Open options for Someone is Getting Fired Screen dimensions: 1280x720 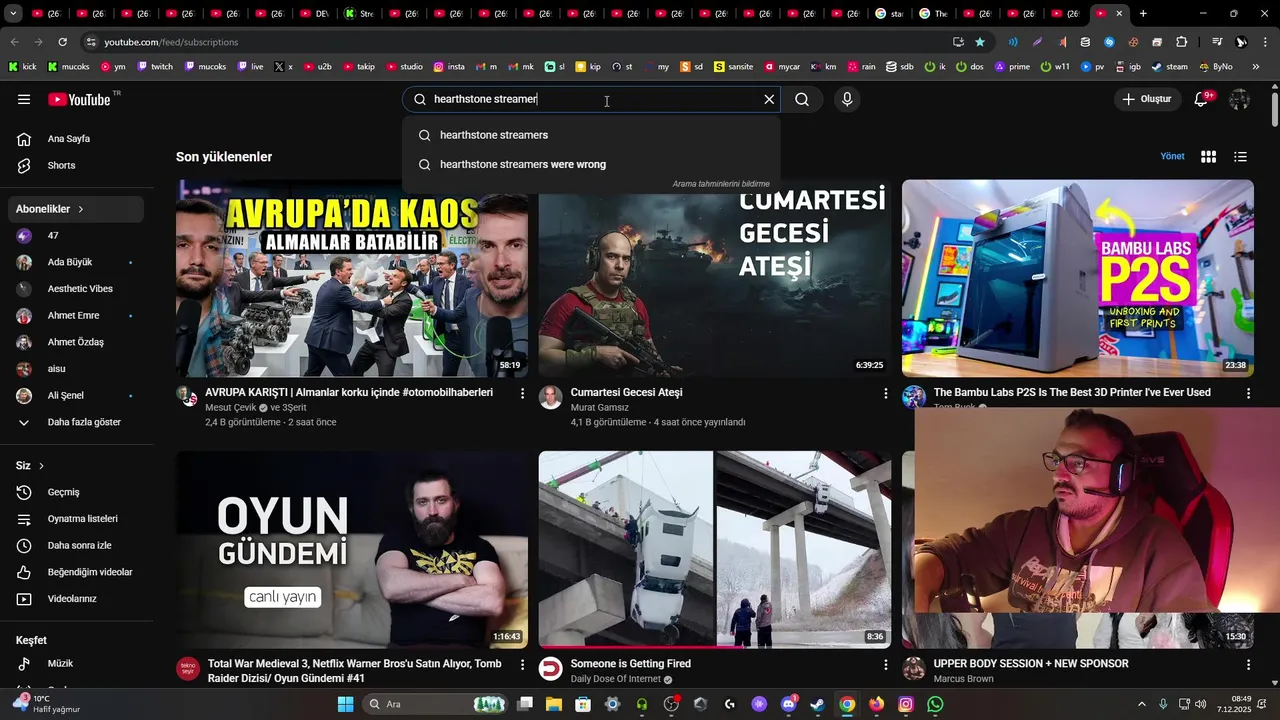click(x=885, y=665)
